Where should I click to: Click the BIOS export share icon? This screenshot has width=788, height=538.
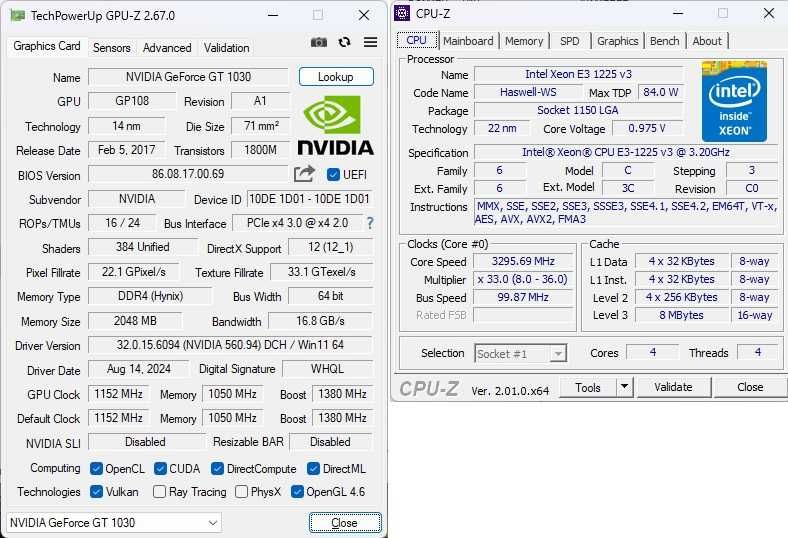(x=304, y=174)
